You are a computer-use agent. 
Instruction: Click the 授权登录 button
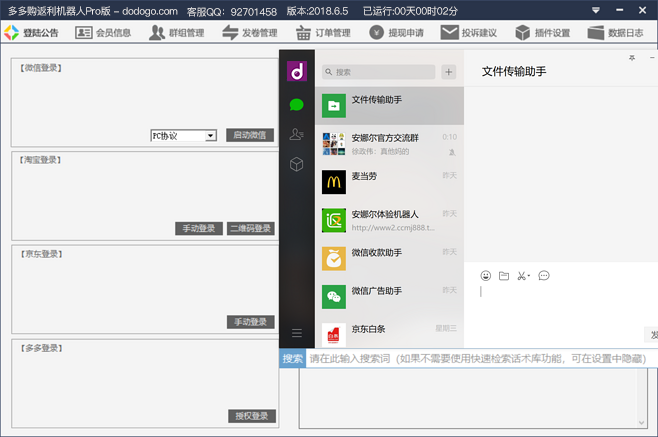click(252, 416)
